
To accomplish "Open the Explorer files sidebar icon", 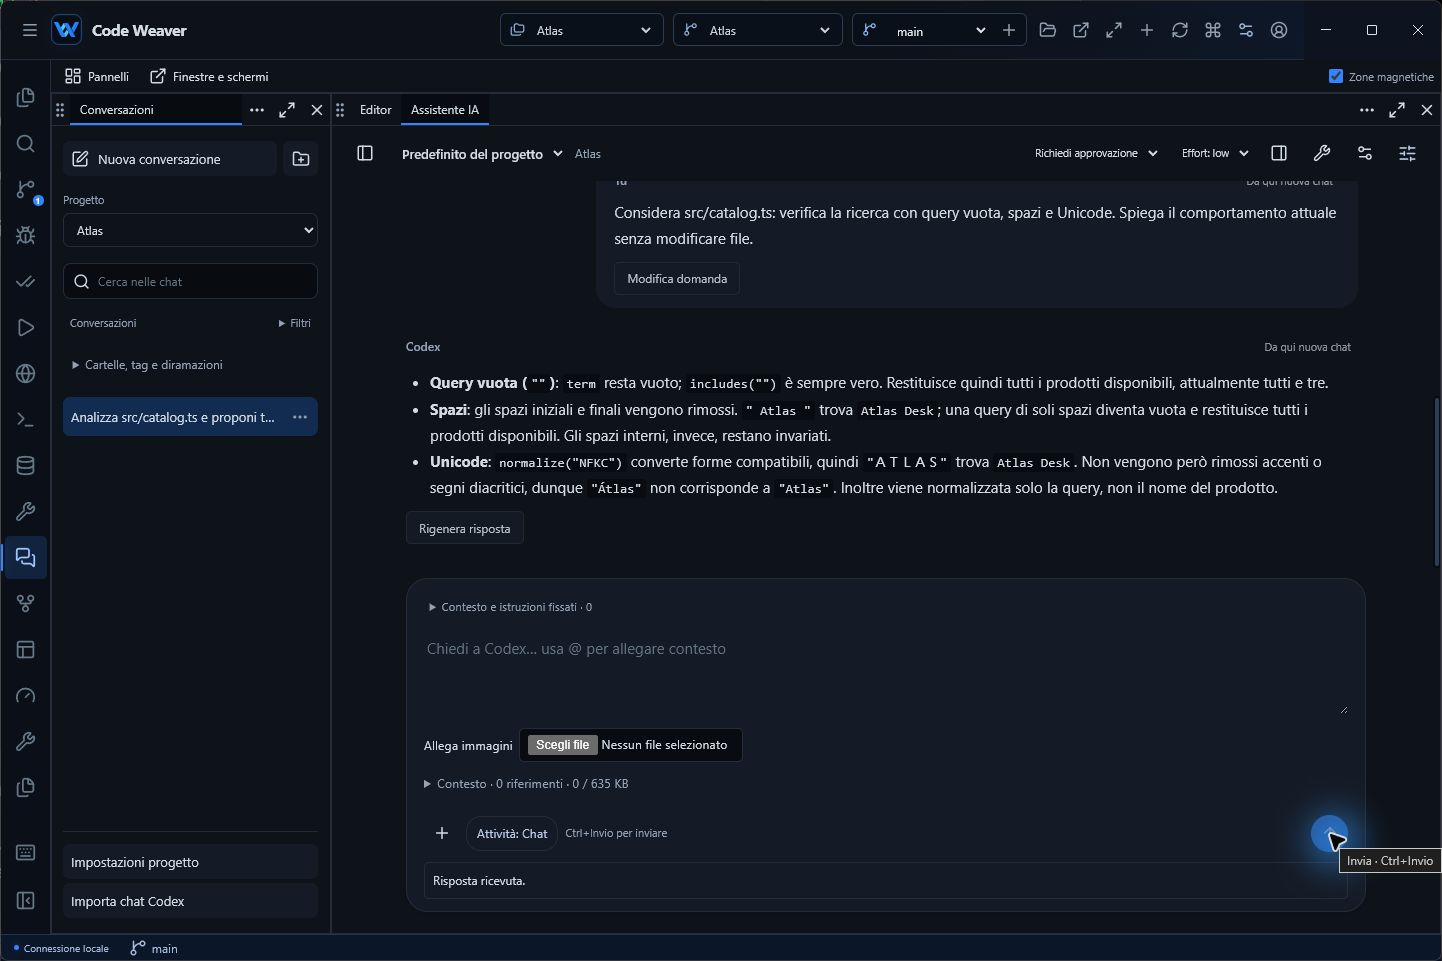I will click(x=26, y=97).
